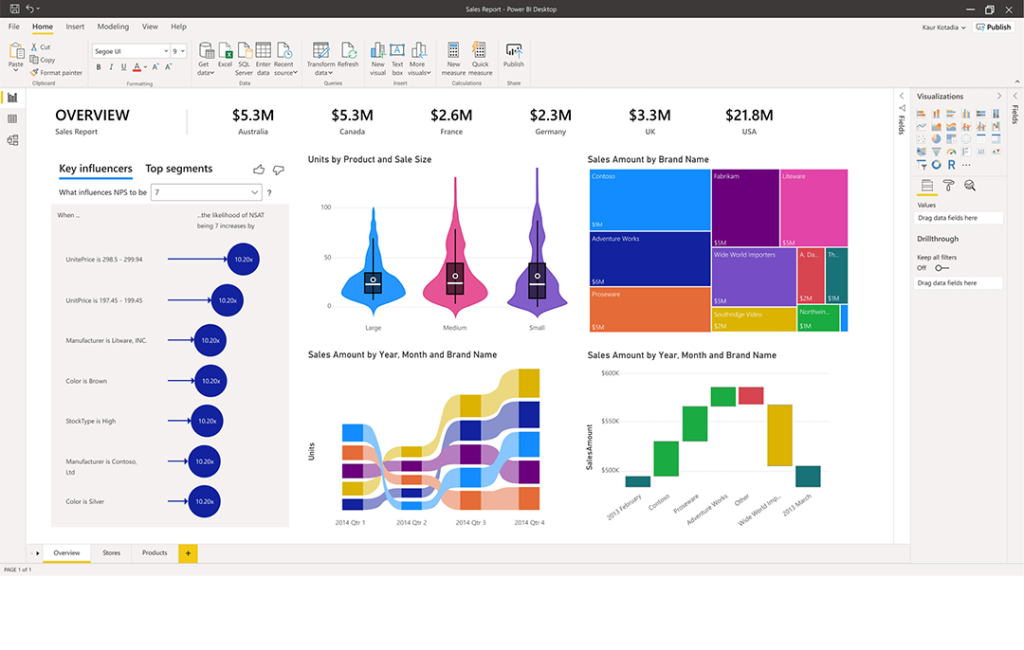Click the question mark help next to NPS
The width and height of the screenshot is (1024, 650).
pyautogui.click(x=269, y=193)
